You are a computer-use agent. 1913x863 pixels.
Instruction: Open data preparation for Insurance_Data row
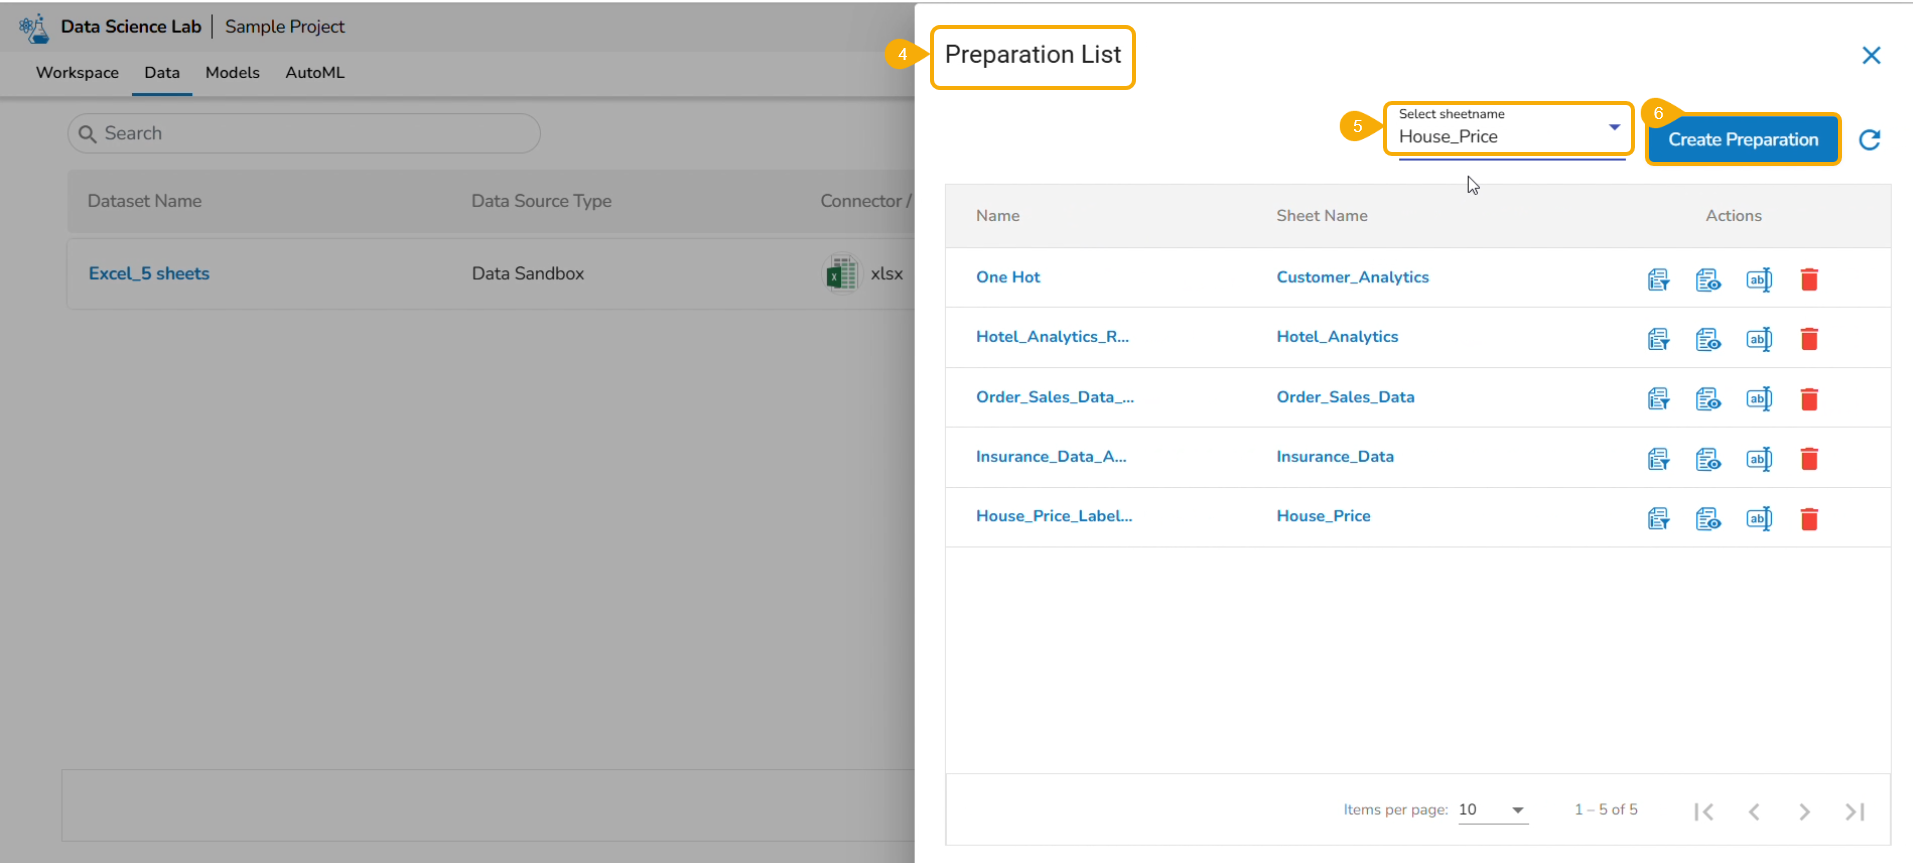pyautogui.click(x=1658, y=459)
